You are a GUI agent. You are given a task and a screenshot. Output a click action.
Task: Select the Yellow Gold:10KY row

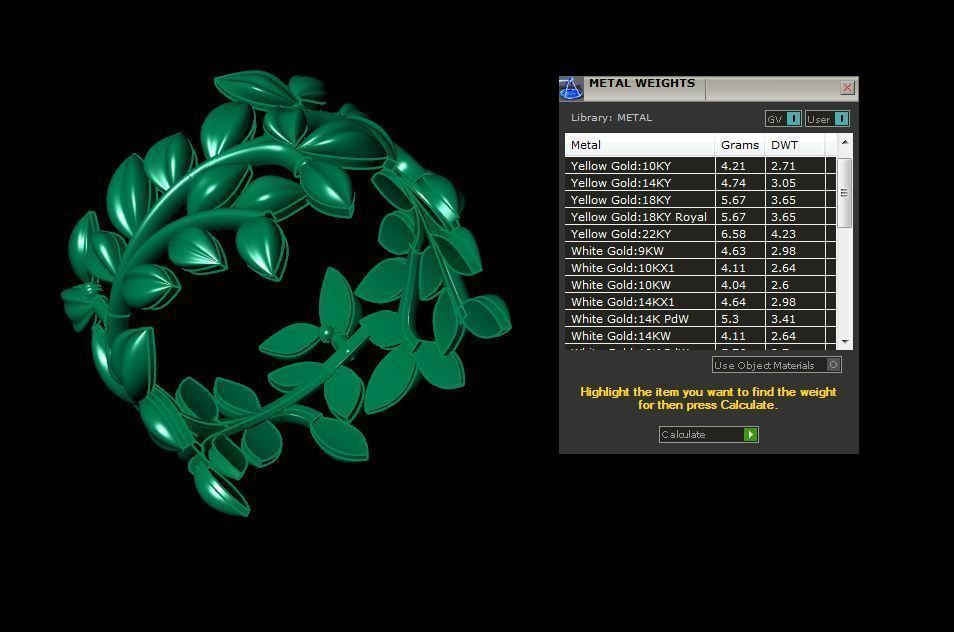[700, 165]
